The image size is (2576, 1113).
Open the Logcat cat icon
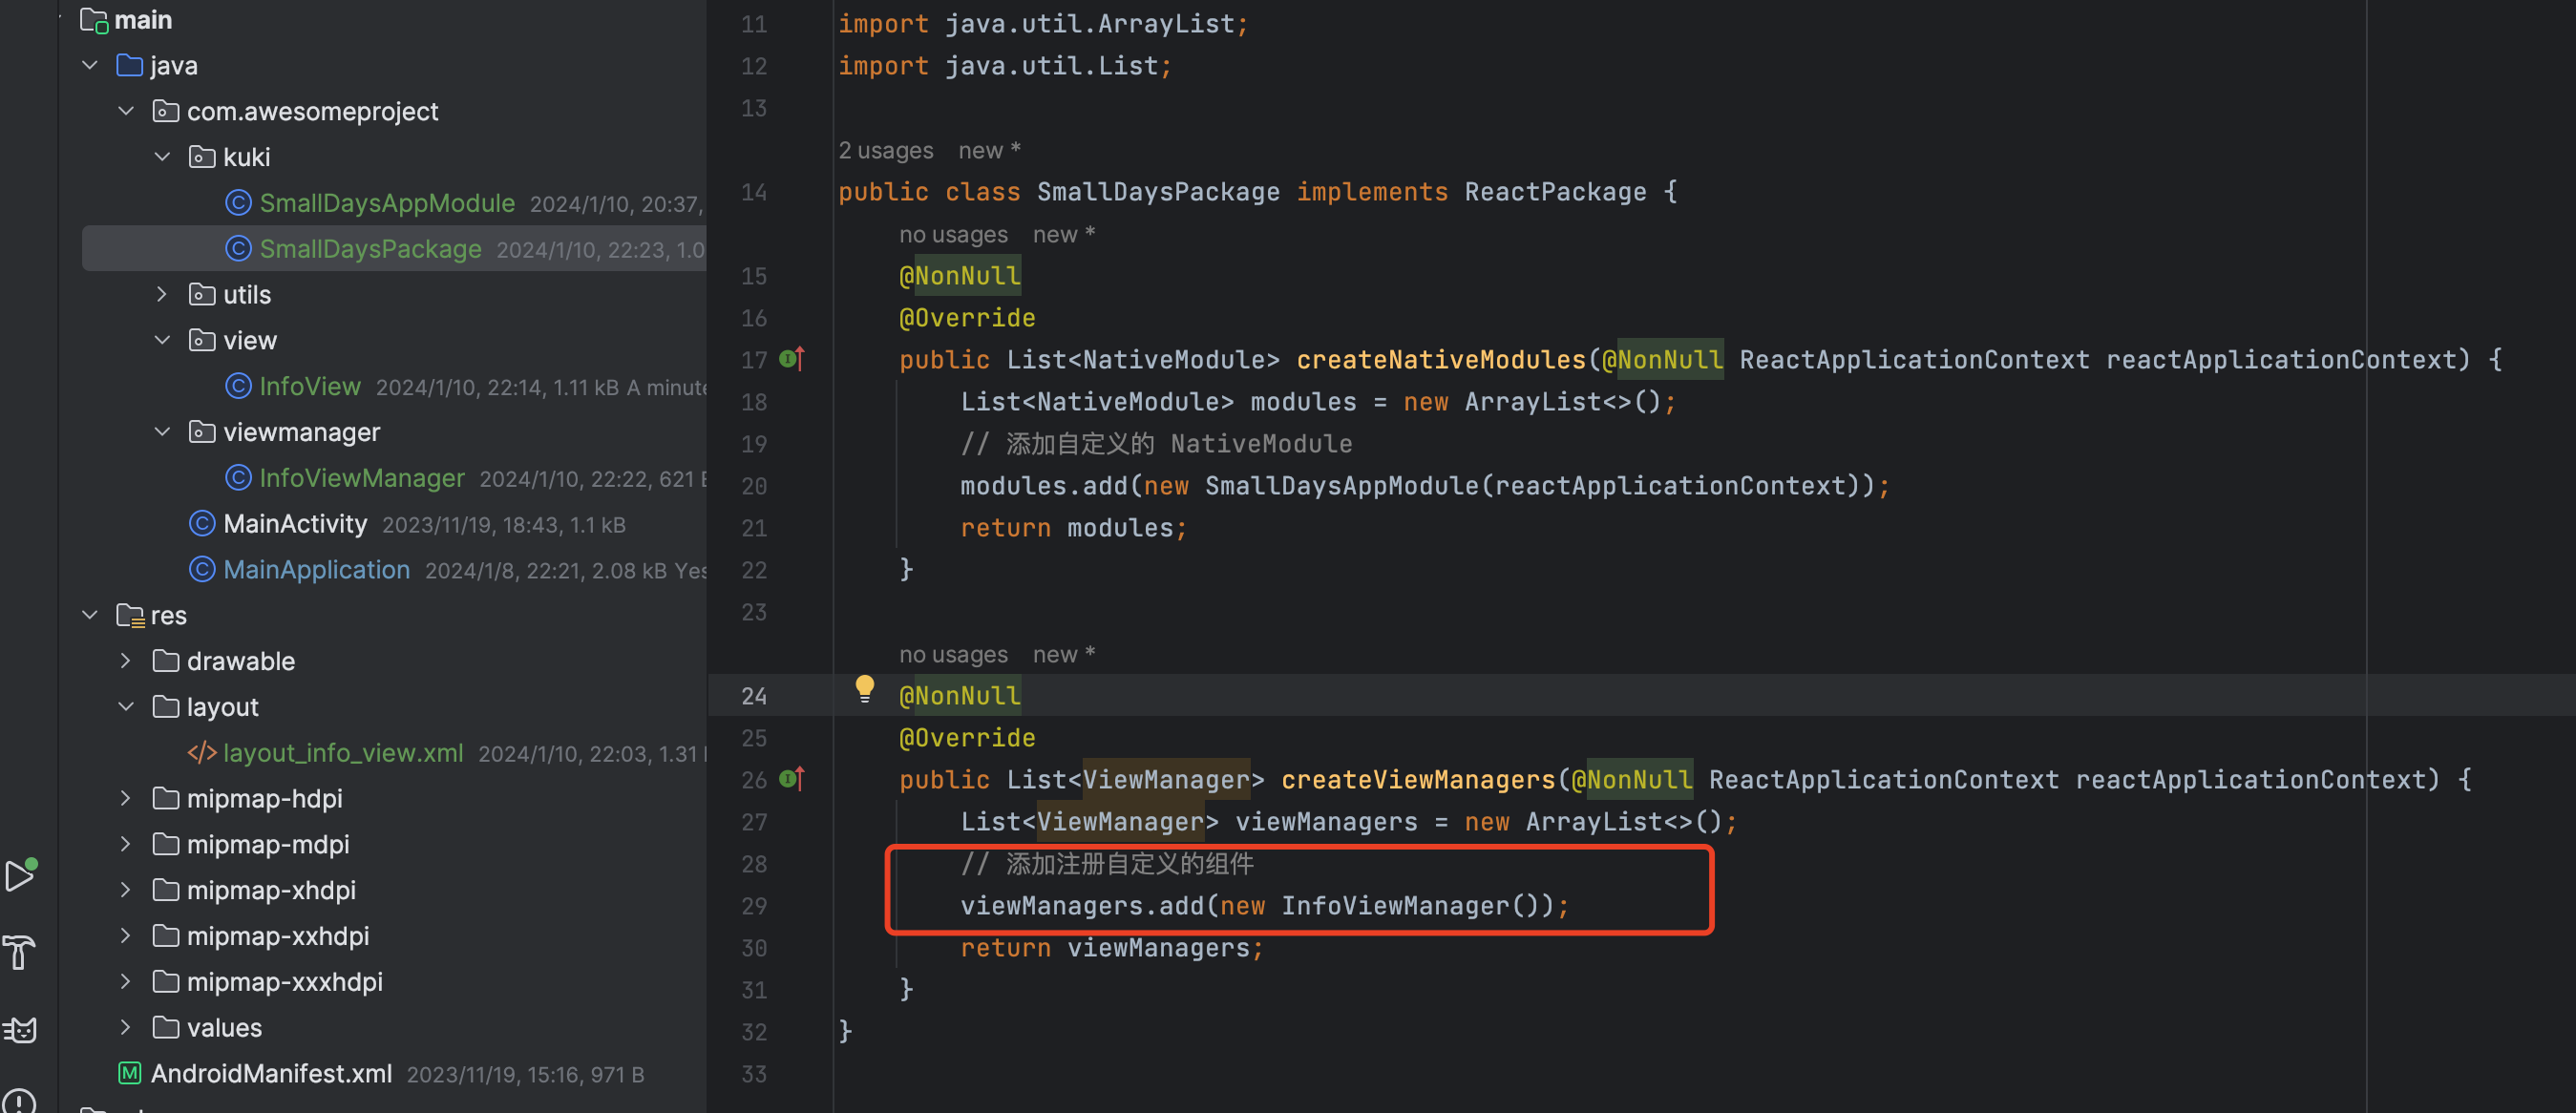(x=20, y=1030)
